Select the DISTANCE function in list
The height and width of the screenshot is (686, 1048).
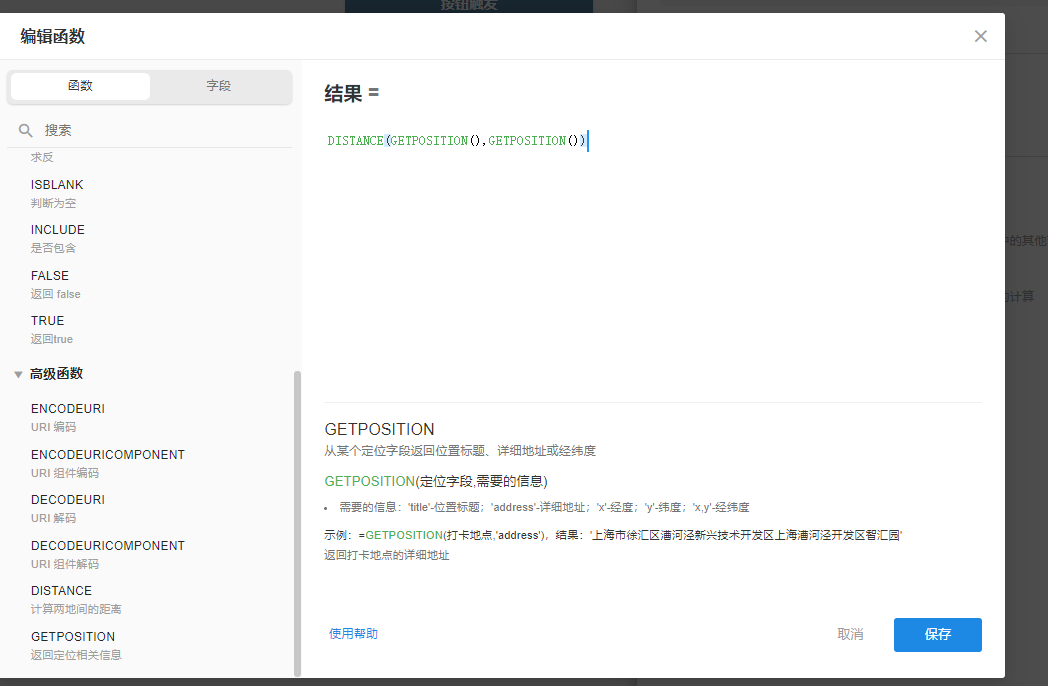[61, 591]
